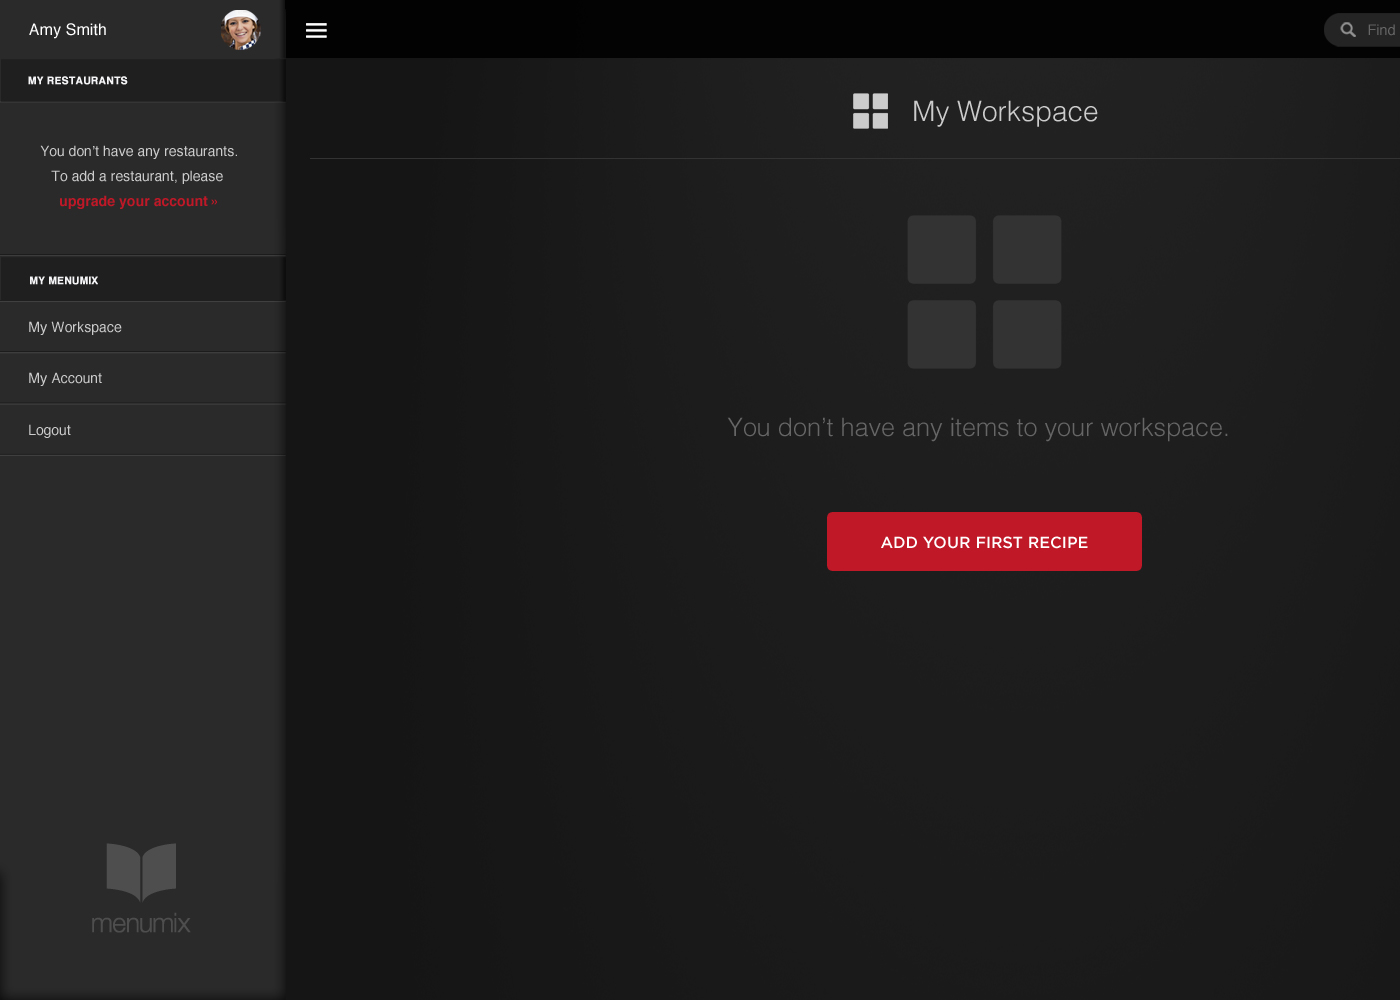Click the Amy Smith user name
This screenshot has height=1000, width=1400.
68,30
